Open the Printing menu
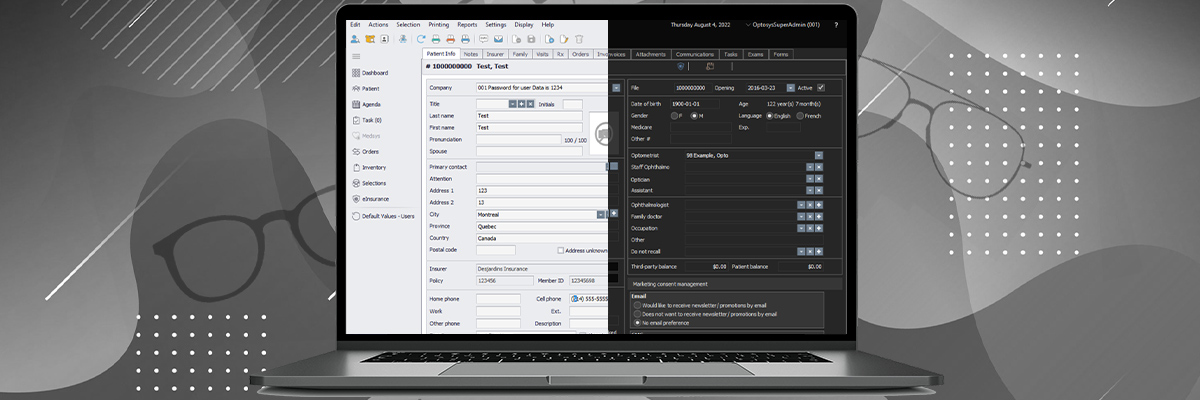The image size is (1200, 400). [x=439, y=24]
